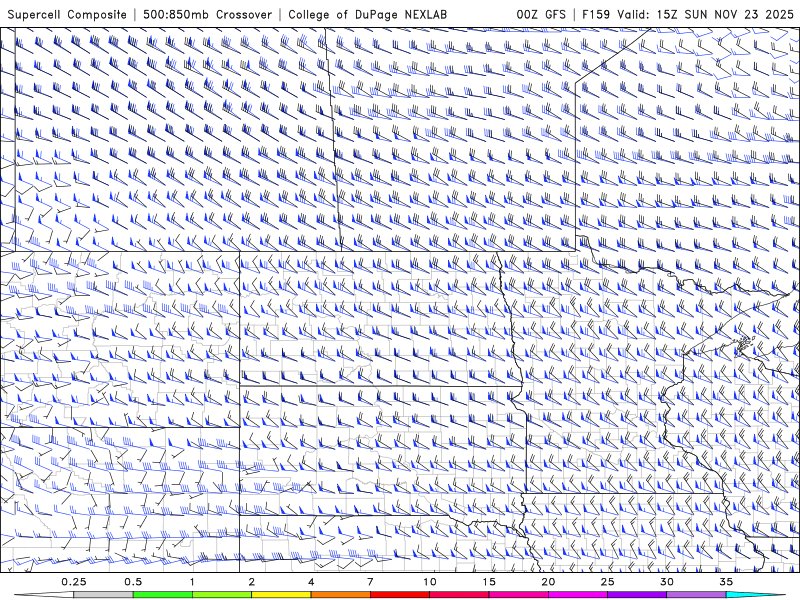Click the legend value 20
800x600 pixels.
[x=548, y=582]
